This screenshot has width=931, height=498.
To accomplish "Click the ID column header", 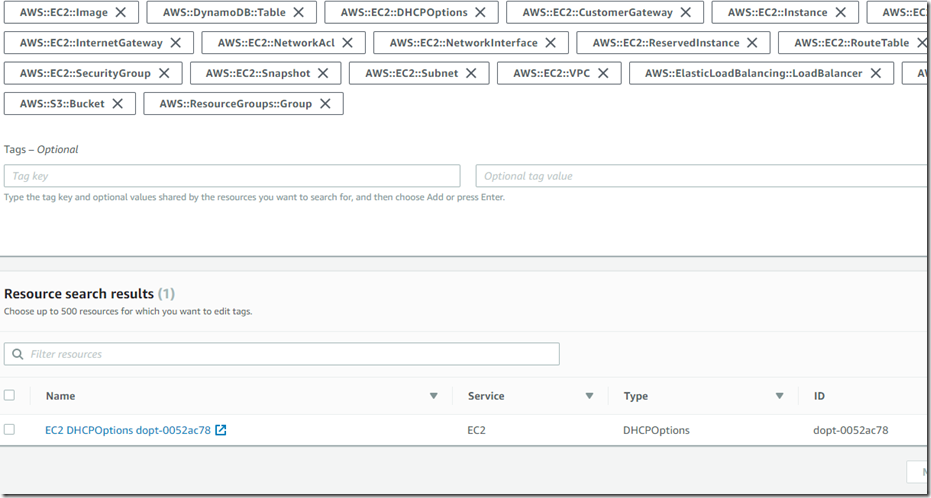I will coord(819,396).
